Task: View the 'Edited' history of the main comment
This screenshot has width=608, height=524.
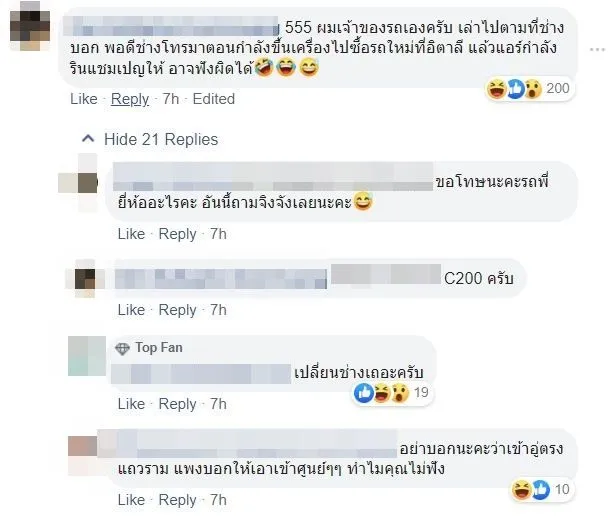Action: 214,99
